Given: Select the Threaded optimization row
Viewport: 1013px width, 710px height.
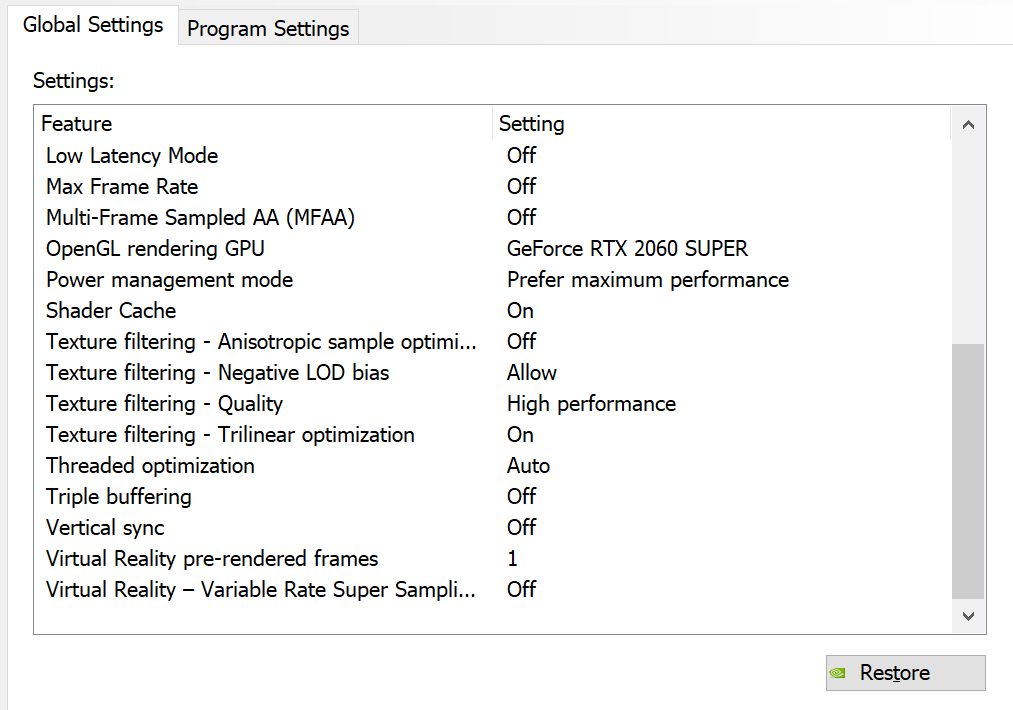Looking at the screenshot, I should point(492,466).
